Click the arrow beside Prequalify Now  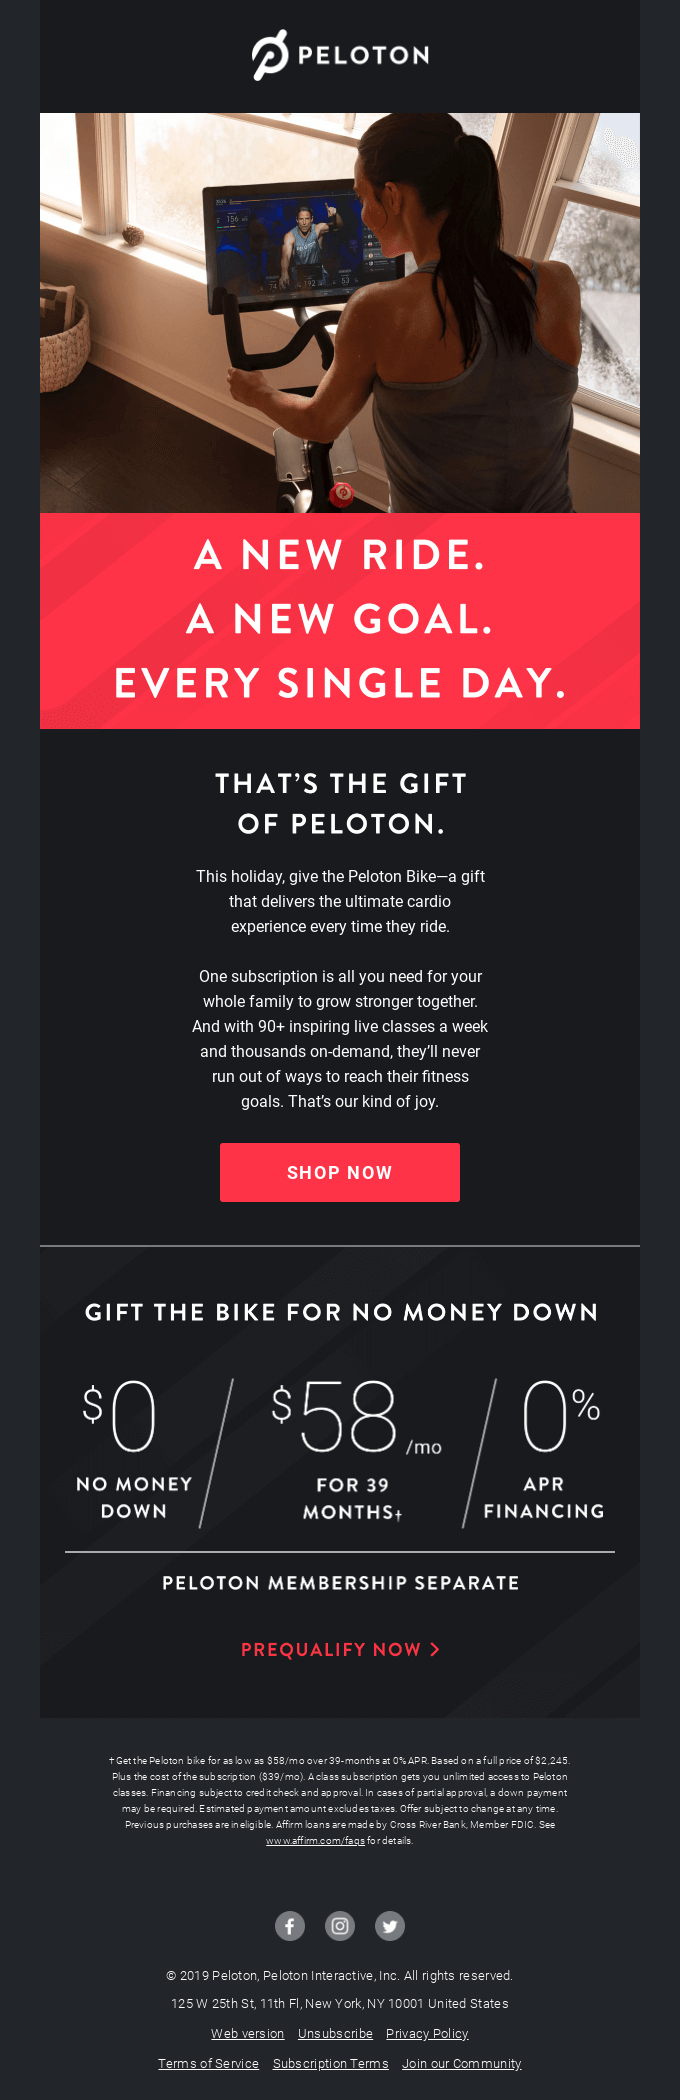coord(435,1650)
